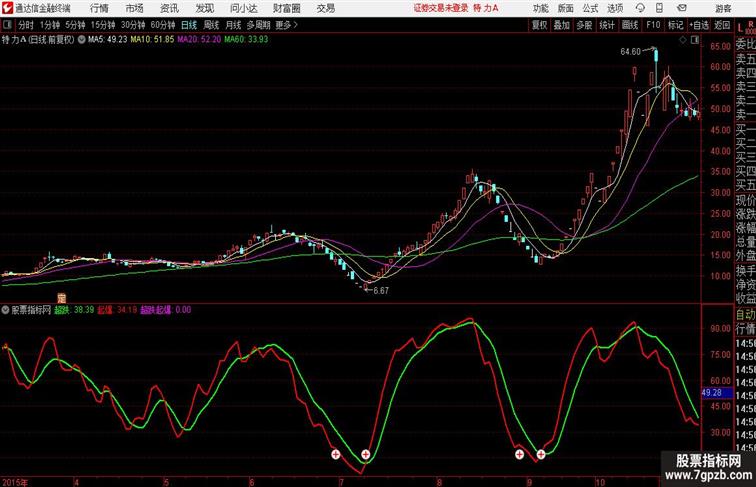Expand the main chart indicator dropdown arrow

[x=82, y=40]
